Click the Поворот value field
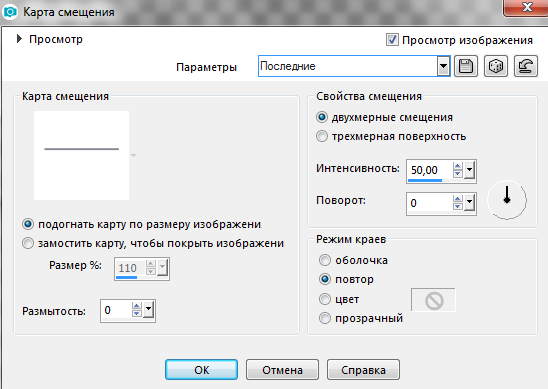Viewport: 548px width, 389px height. click(430, 203)
